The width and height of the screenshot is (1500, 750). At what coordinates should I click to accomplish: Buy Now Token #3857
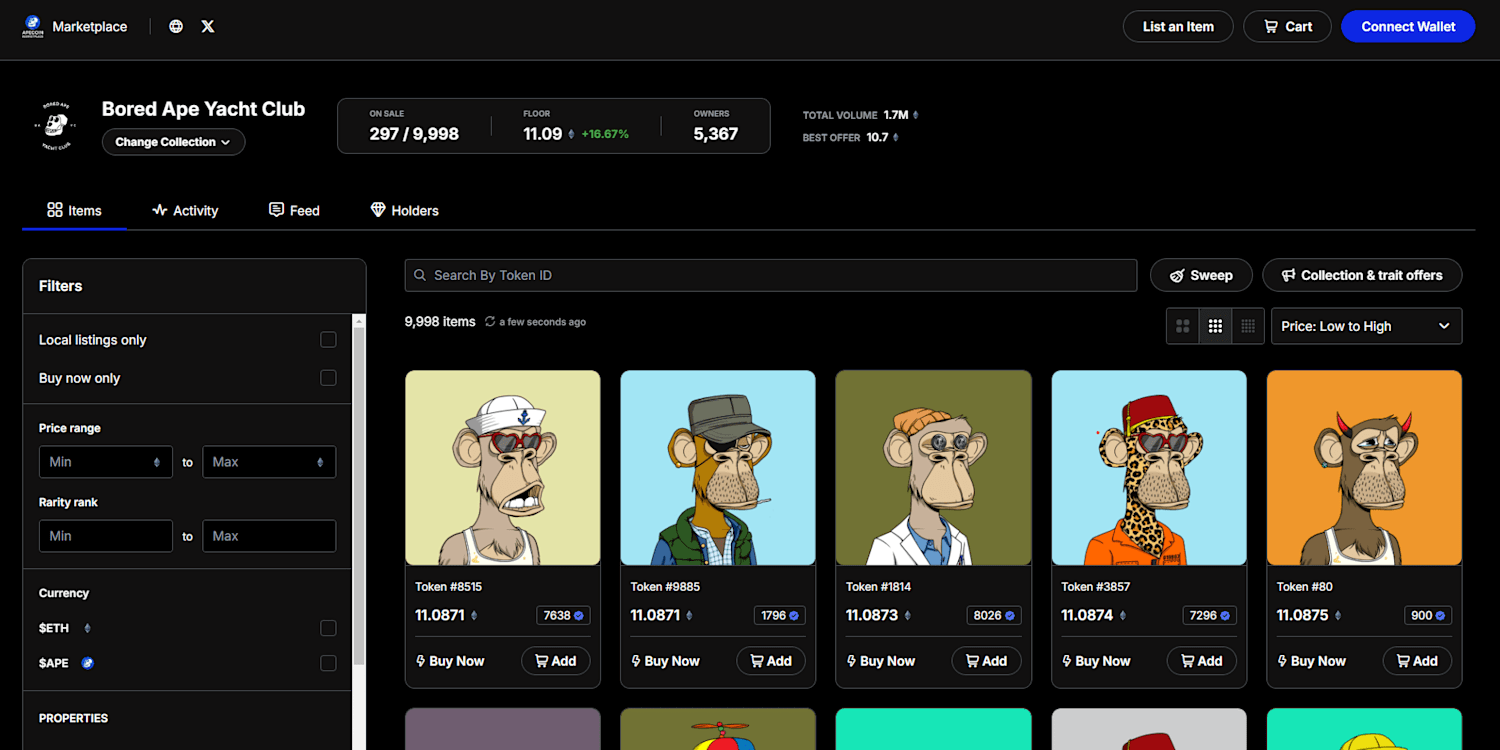click(x=1096, y=661)
